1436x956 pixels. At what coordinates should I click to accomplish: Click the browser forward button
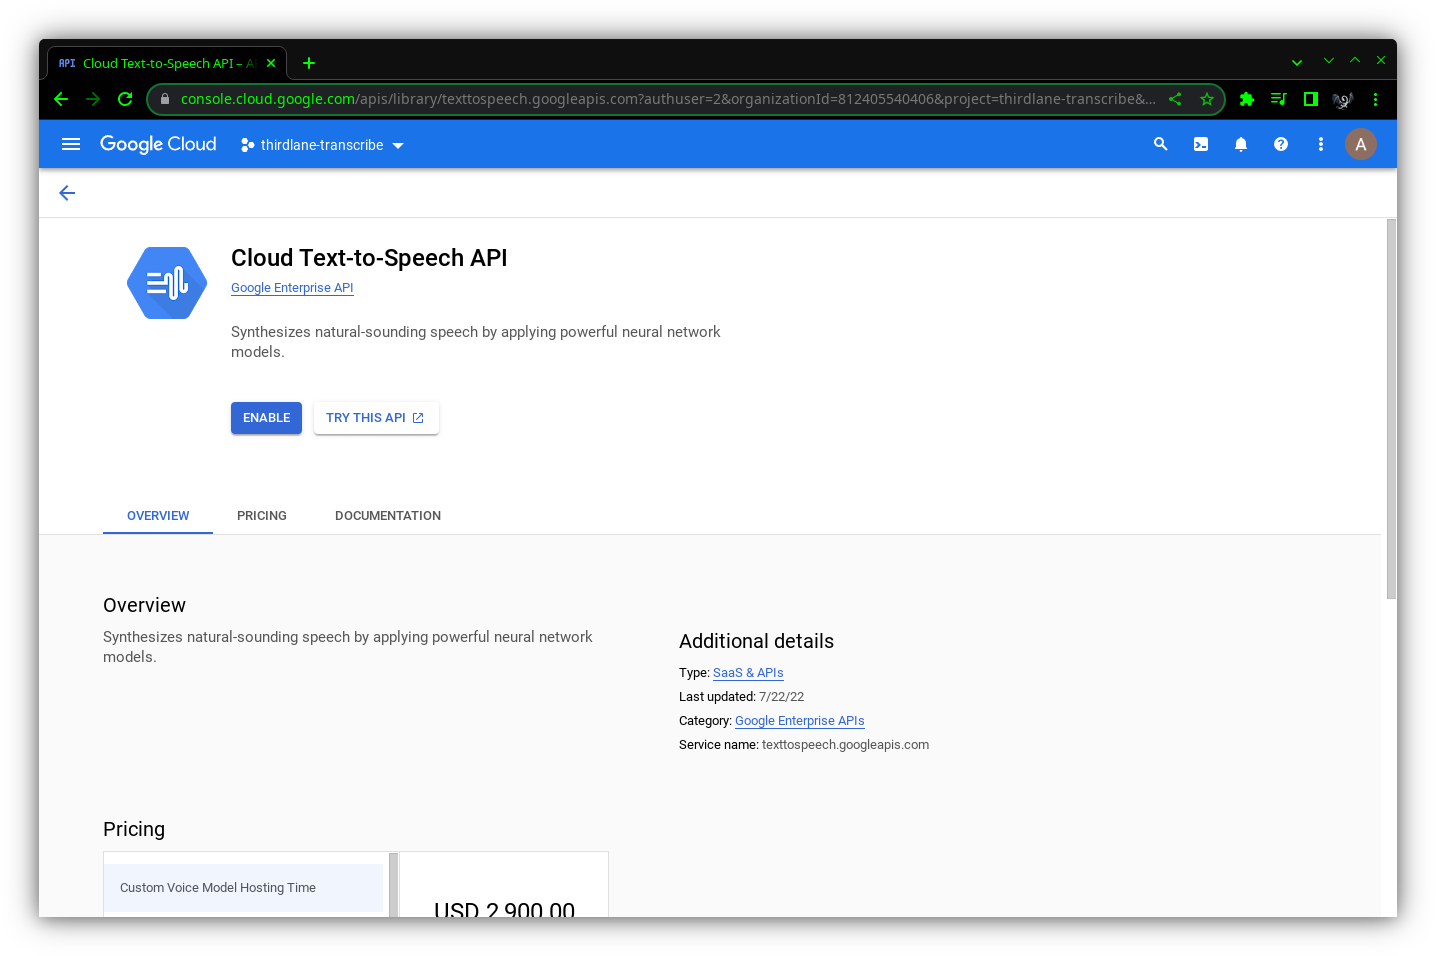point(93,99)
